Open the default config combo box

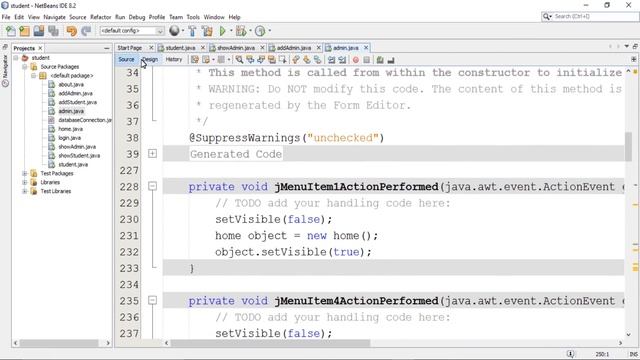coord(132,31)
